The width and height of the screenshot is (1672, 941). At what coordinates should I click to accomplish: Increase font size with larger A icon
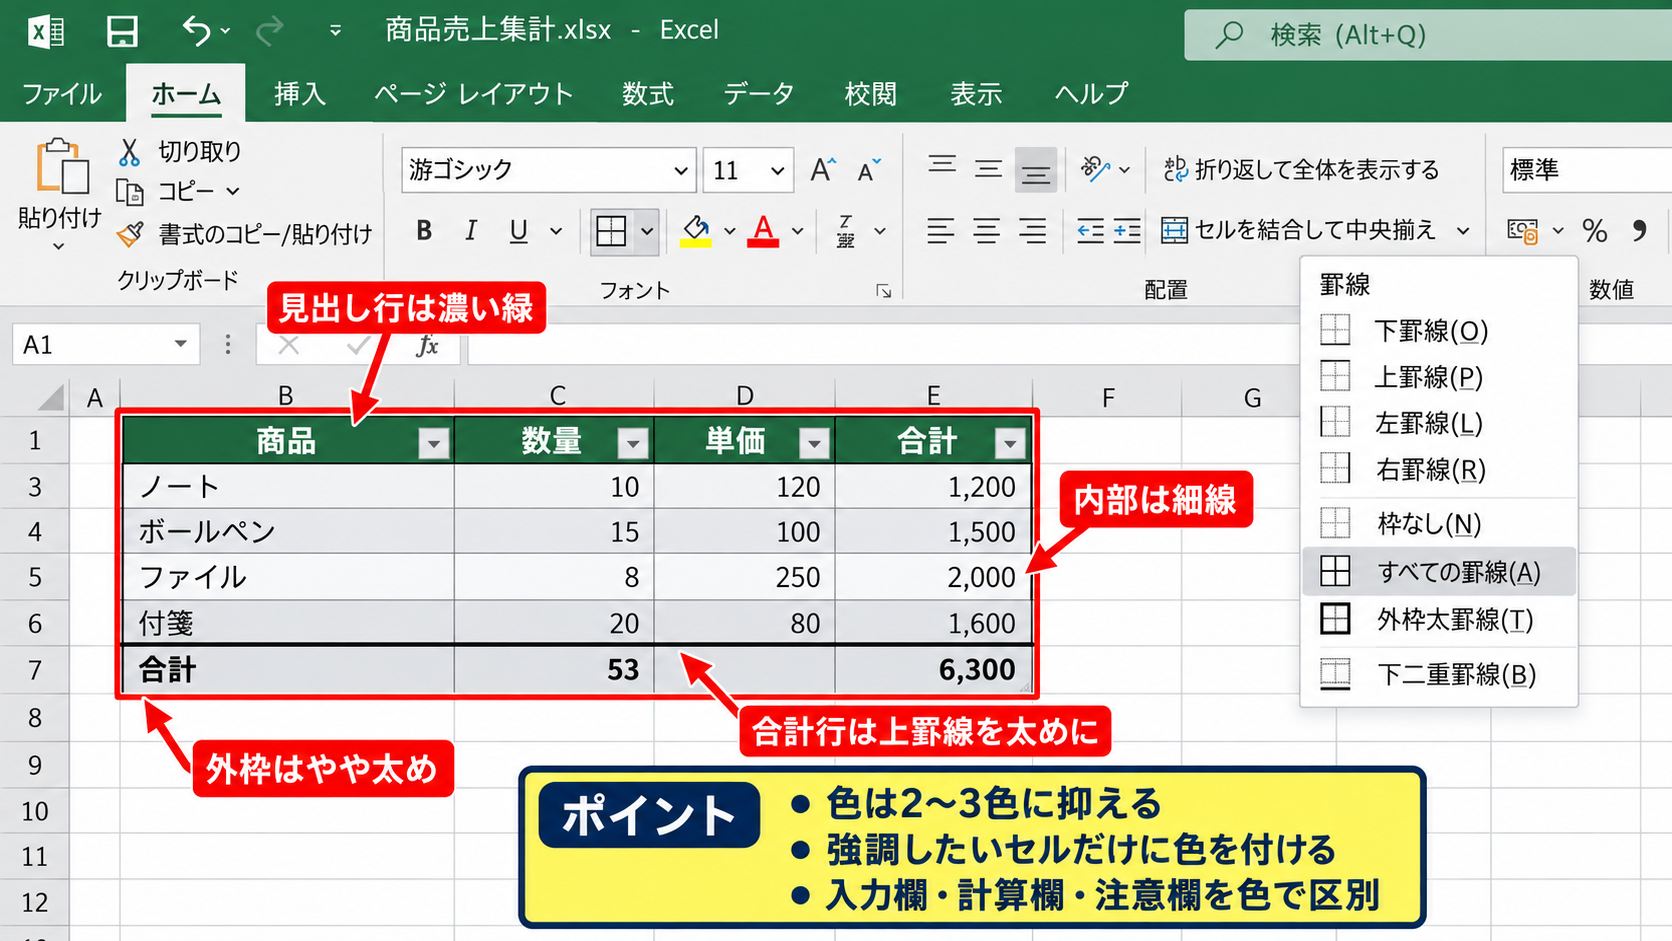(822, 170)
